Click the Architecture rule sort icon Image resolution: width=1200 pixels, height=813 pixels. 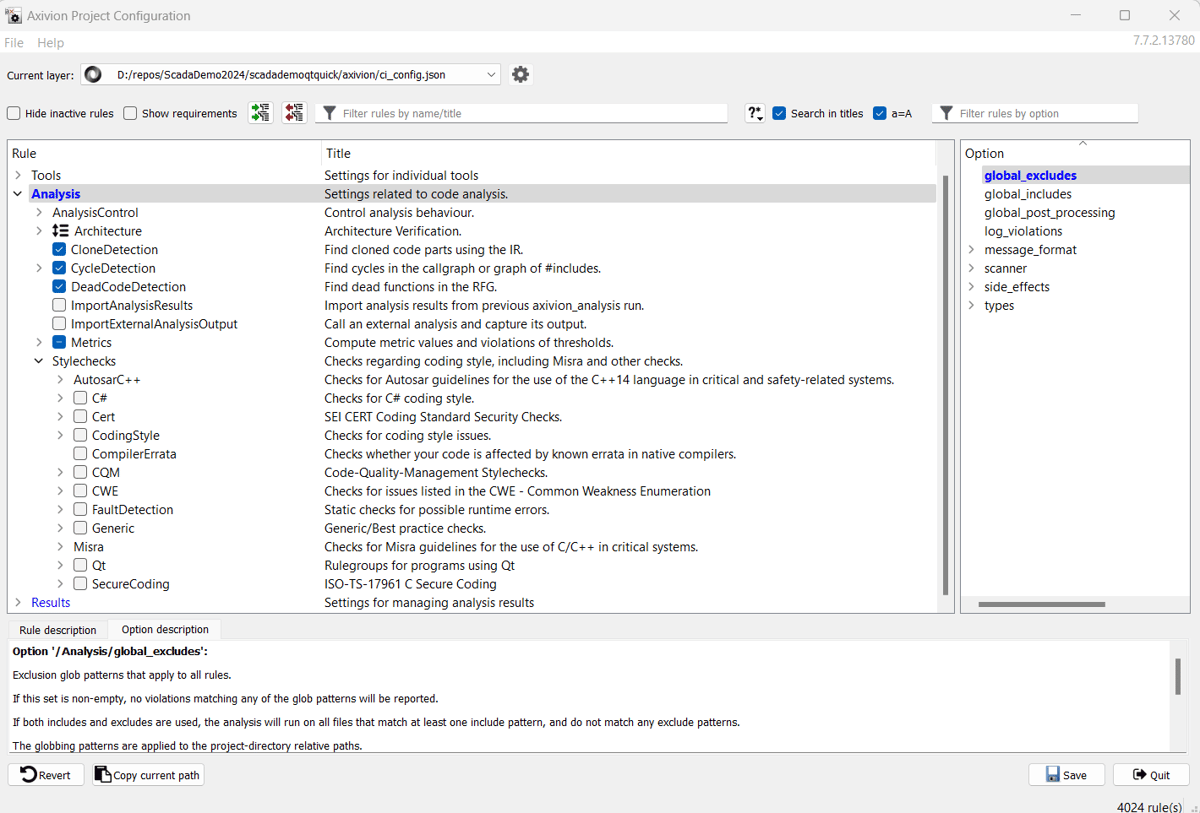point(60,231)
